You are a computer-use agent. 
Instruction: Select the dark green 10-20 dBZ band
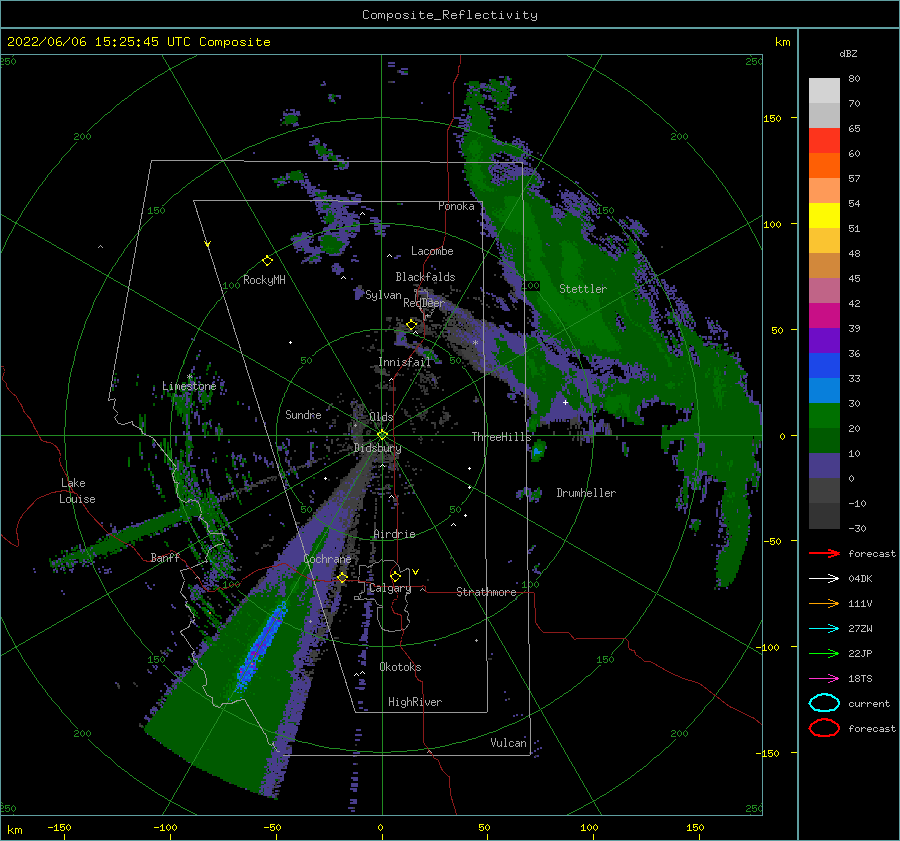(x=824, y=441)
